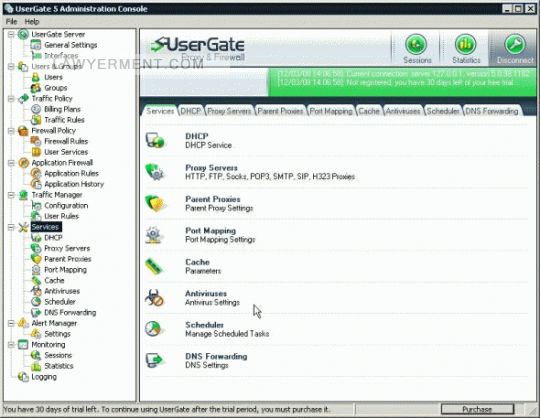The image size is (540, 418).
Task: Switch to the Parent Proxies tab
Action: 280,111
